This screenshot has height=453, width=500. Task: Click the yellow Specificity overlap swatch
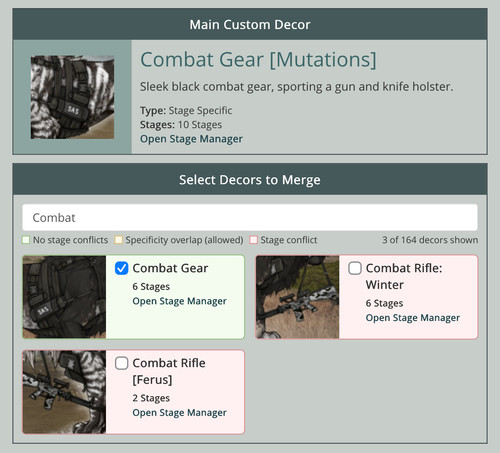pos(118,240)
